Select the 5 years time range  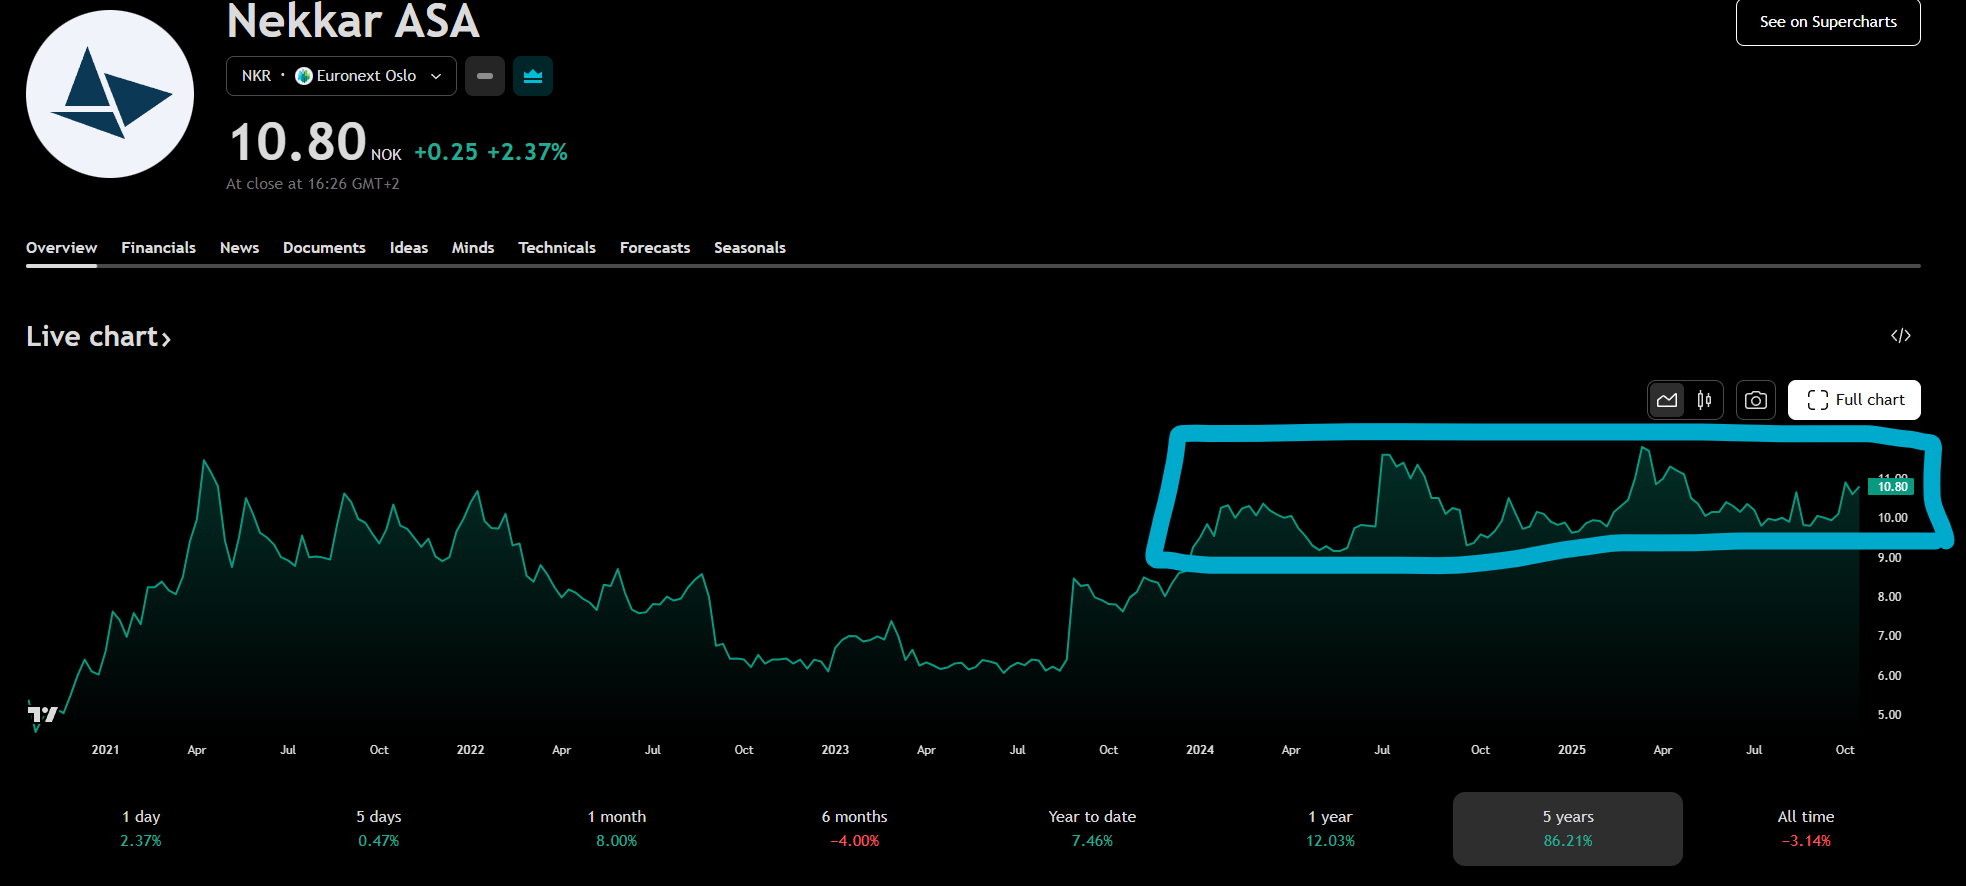(x=1567, y=828)
